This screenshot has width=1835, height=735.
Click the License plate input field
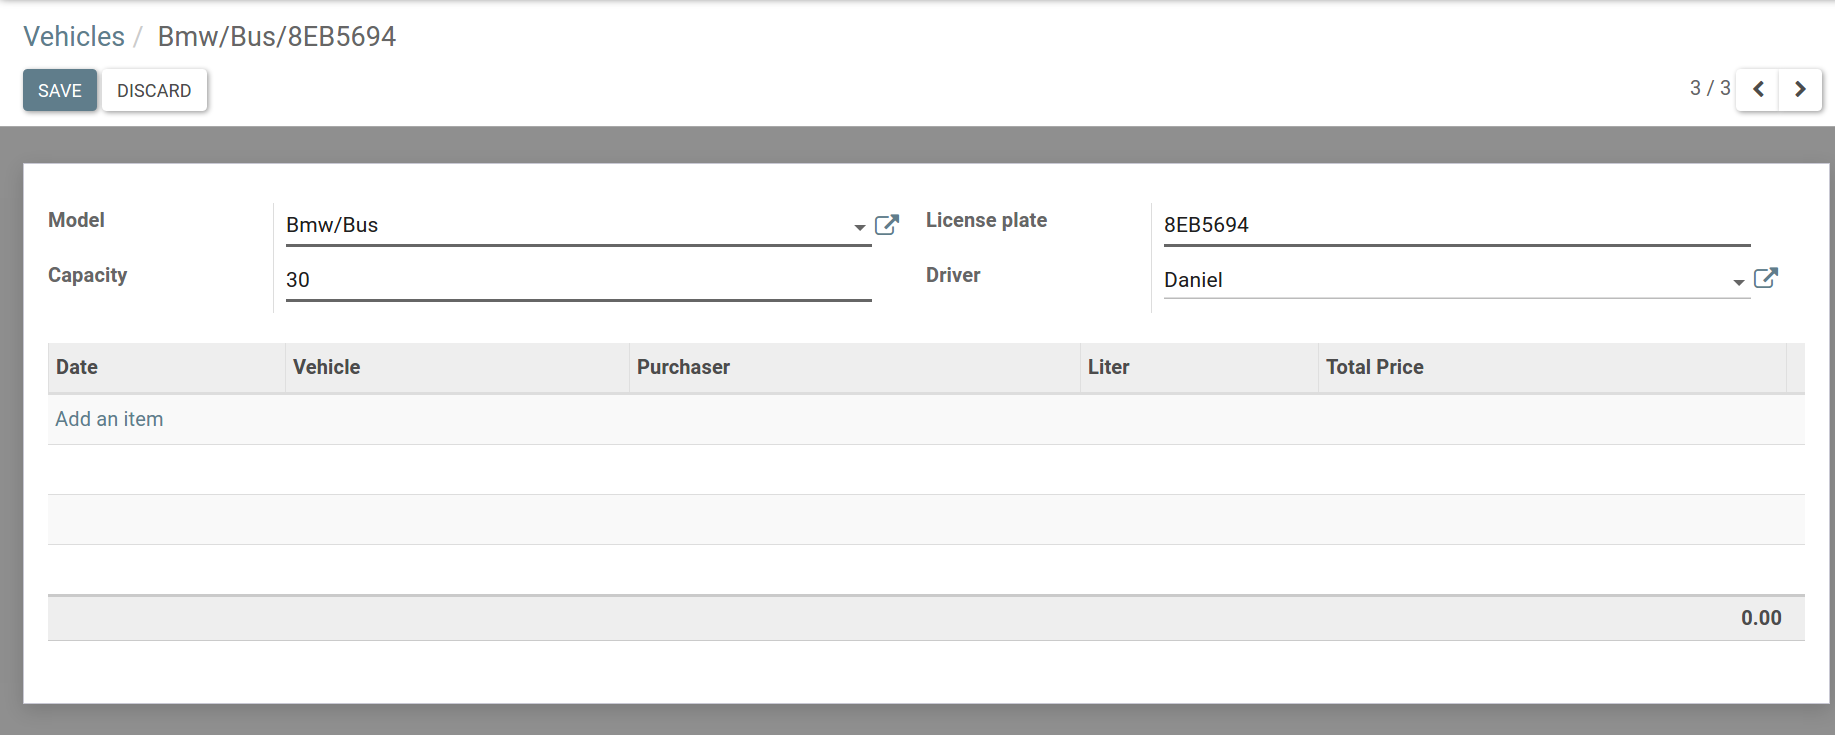(1456, 225)
